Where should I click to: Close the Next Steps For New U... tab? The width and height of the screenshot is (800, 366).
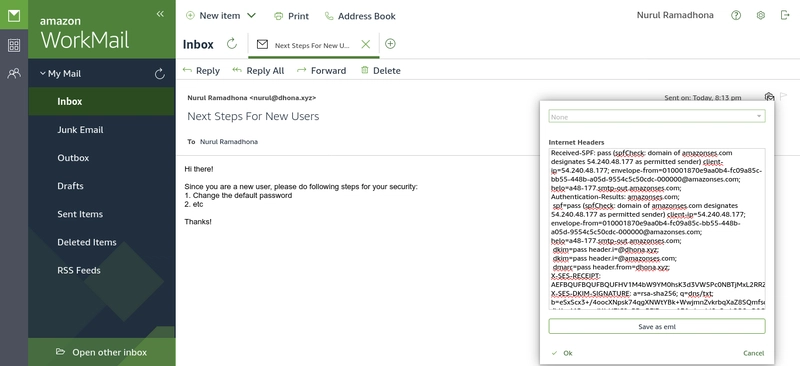point(365,44)
